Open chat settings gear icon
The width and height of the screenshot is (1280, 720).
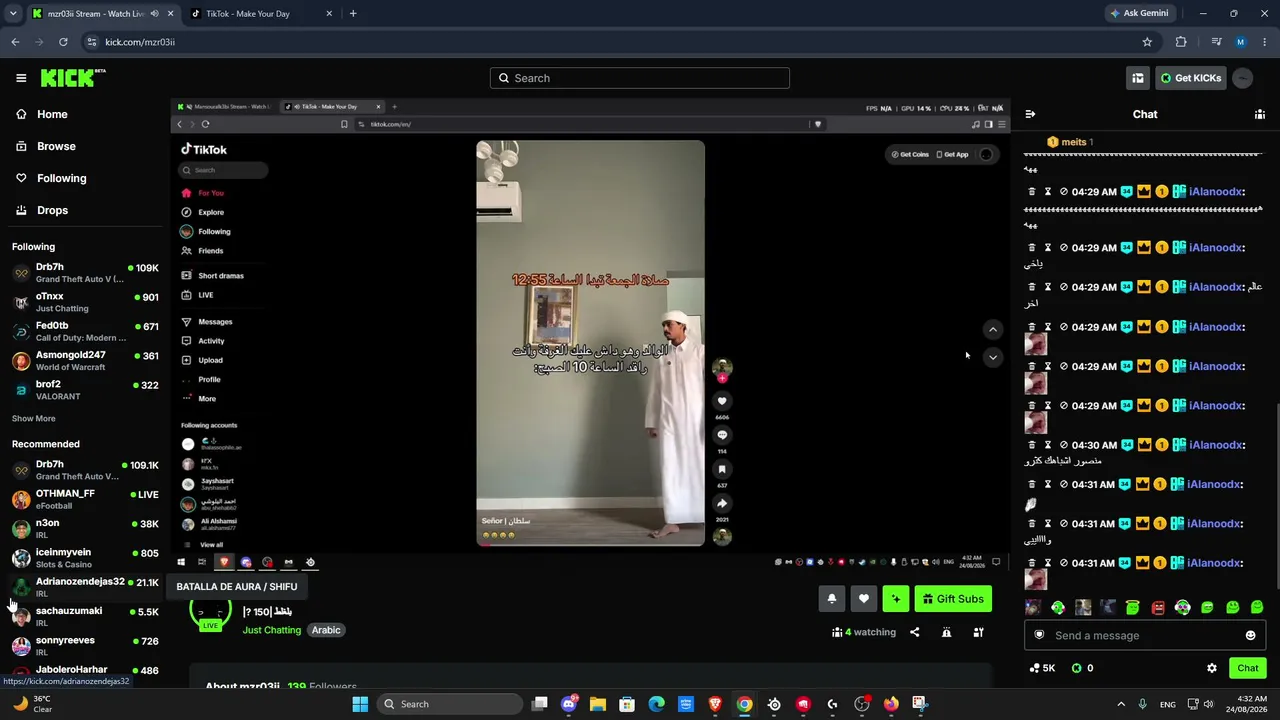point(1212,668)
